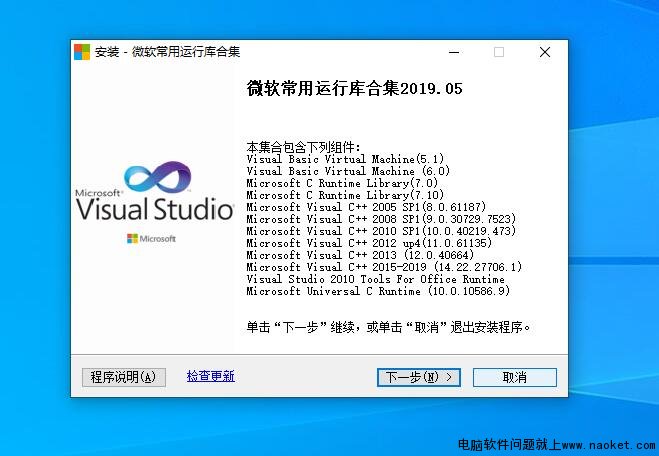Click Visual C++ 2013 (12.0.40664) entry
Screen dimensions: 659x456
tap(360, 255)
